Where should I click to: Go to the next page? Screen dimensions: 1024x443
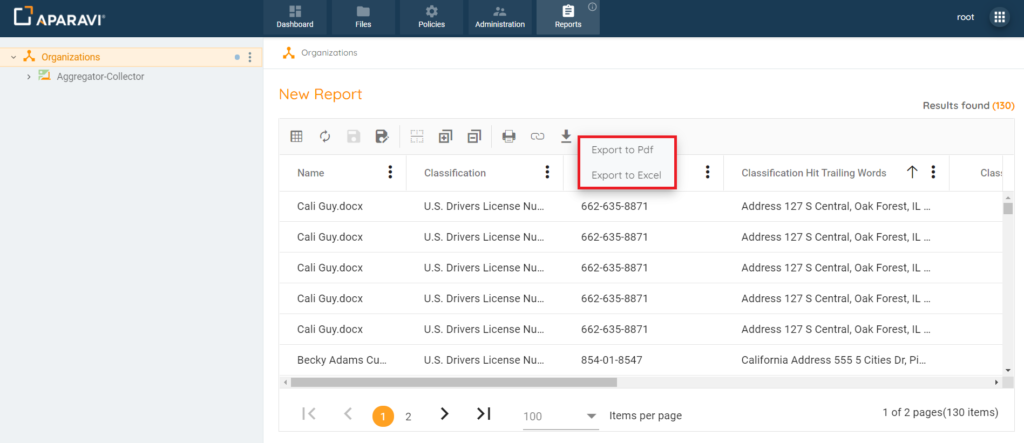(x=445, y=414)
